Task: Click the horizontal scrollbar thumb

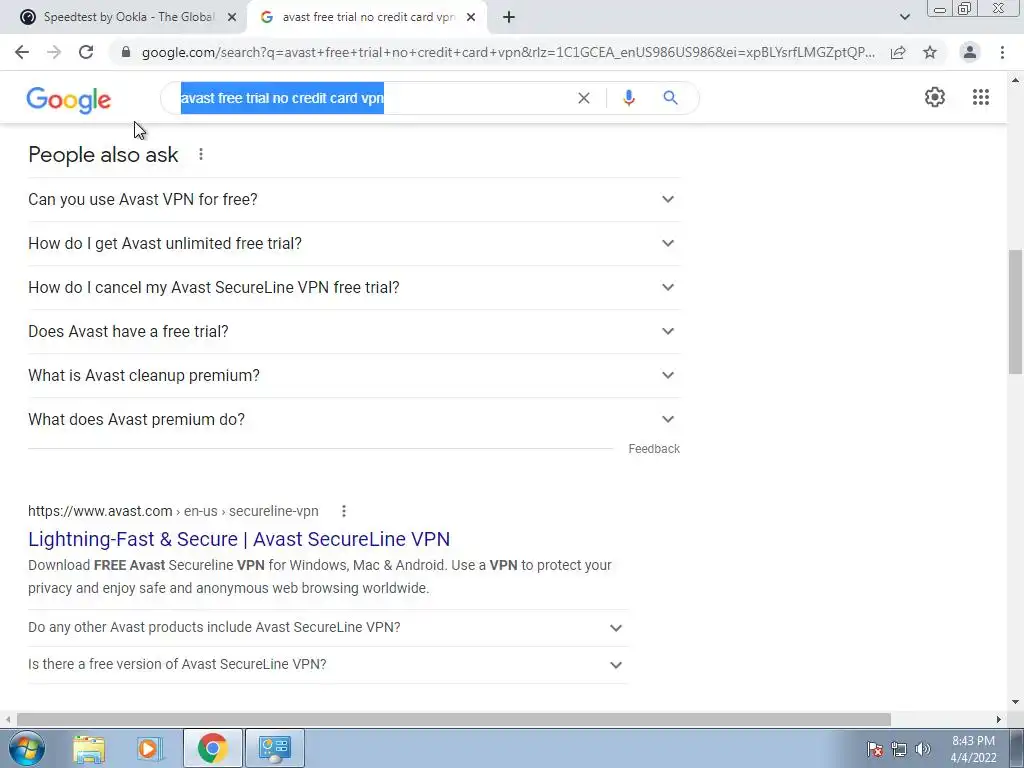Action: (x=454, y=719)
